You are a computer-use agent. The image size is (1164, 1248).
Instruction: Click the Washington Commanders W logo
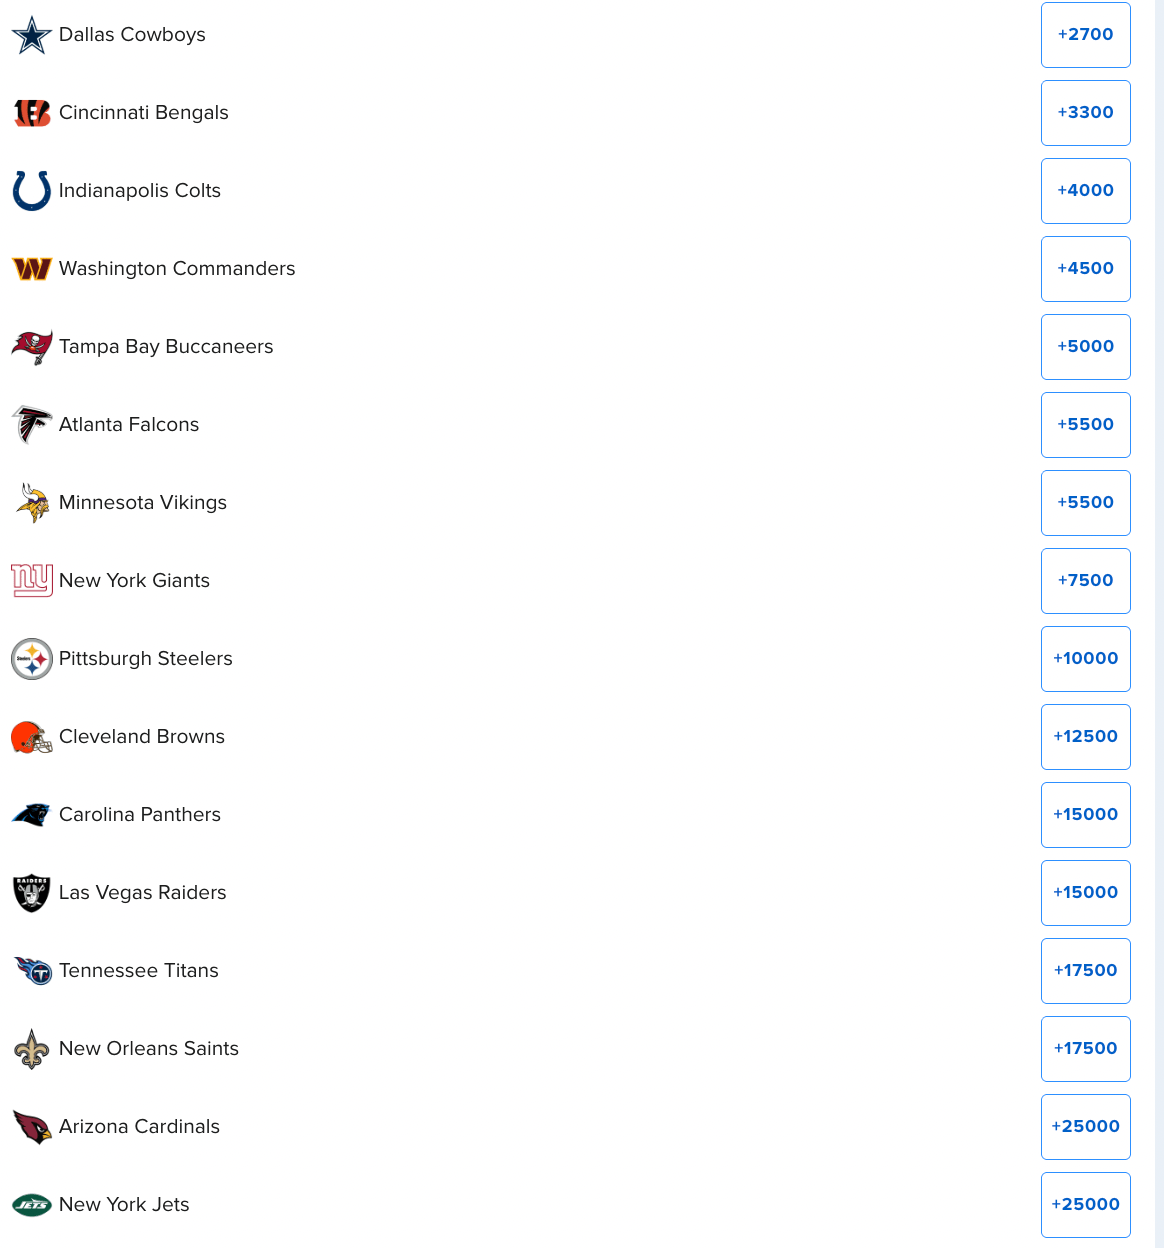tap(32, 269)
